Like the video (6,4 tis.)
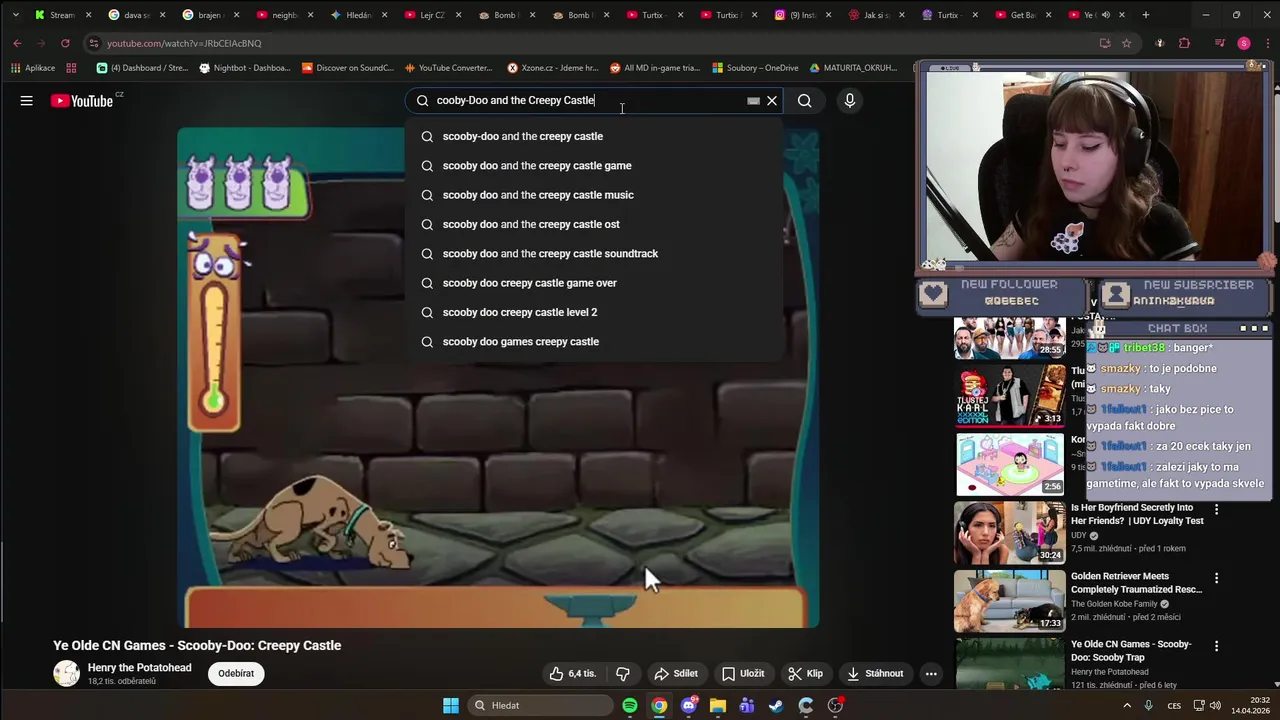The width and height of the screenshot is (1280, 720). coord(572,673)
